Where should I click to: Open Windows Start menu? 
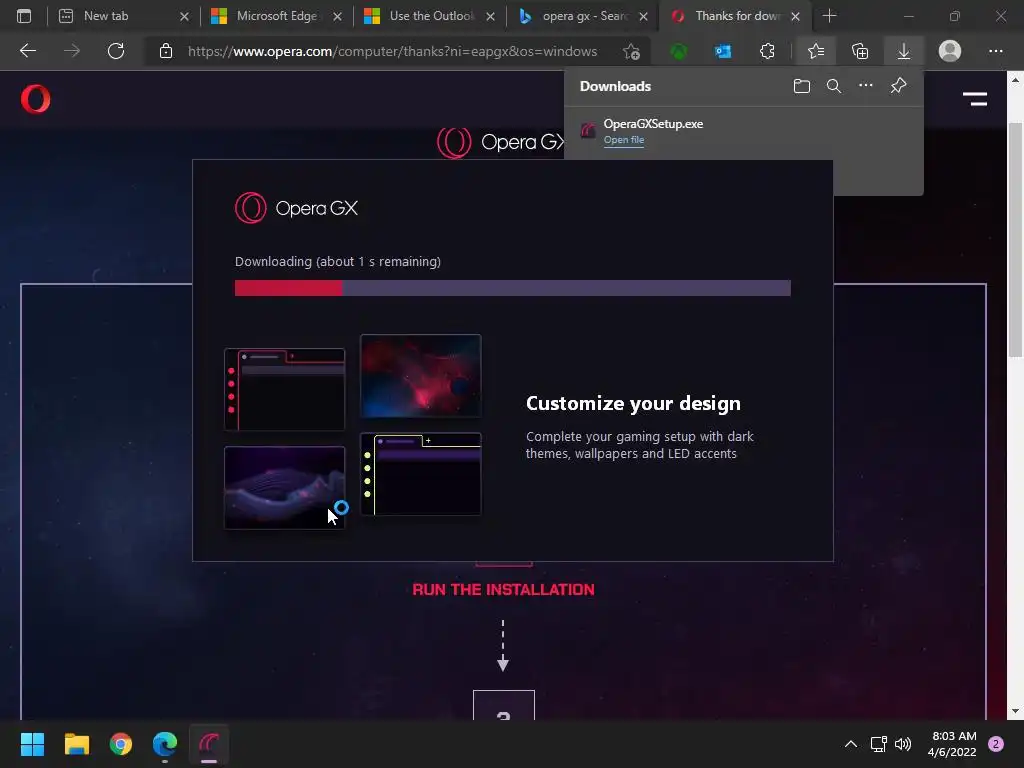(x=32, y=744)
